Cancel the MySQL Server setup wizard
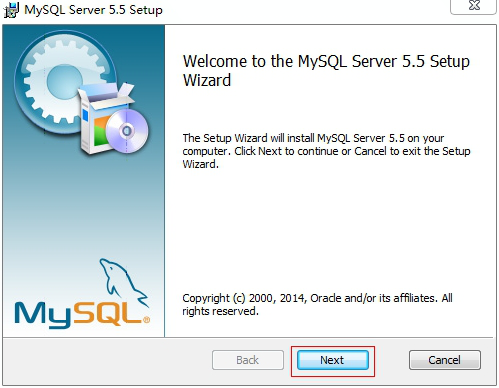The width and height of the screenshot is (499, 388). click(x=445, y=360)
